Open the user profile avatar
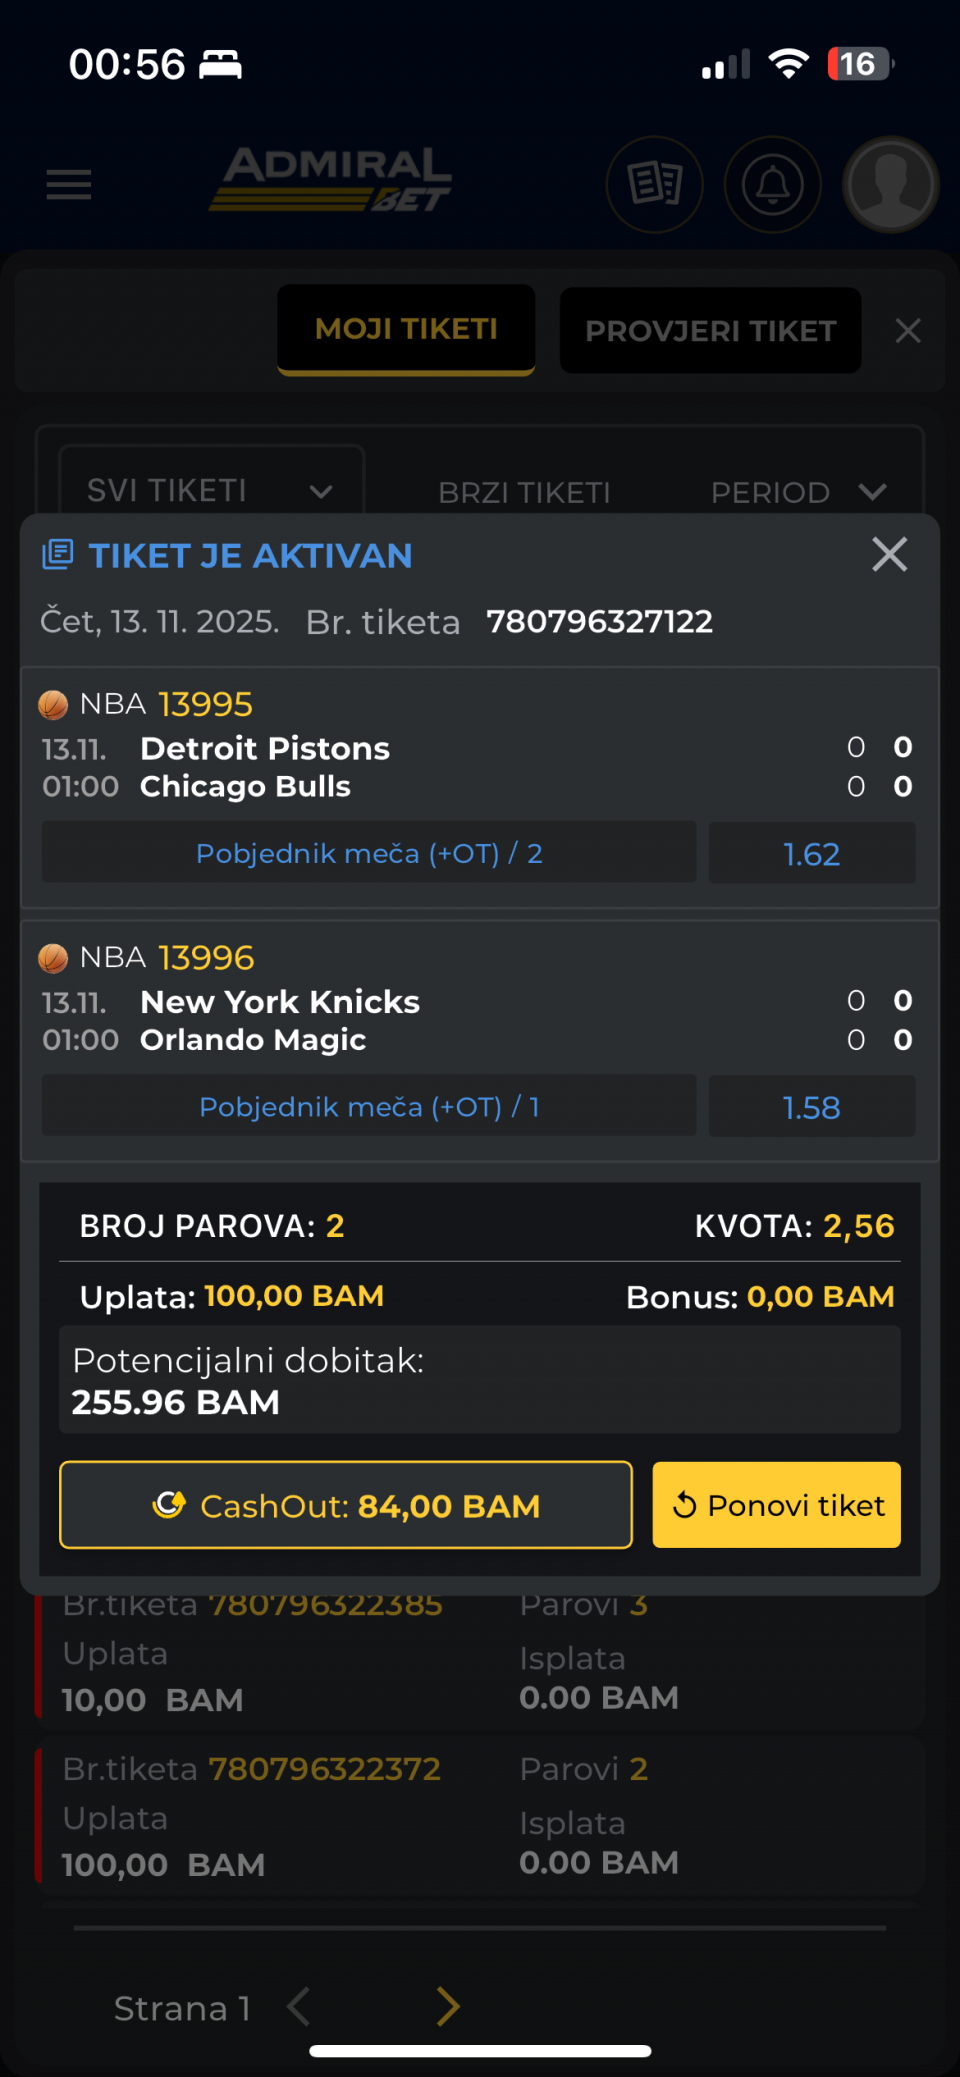The width and height of the screenshot is (960, 2077). point(890,185)
